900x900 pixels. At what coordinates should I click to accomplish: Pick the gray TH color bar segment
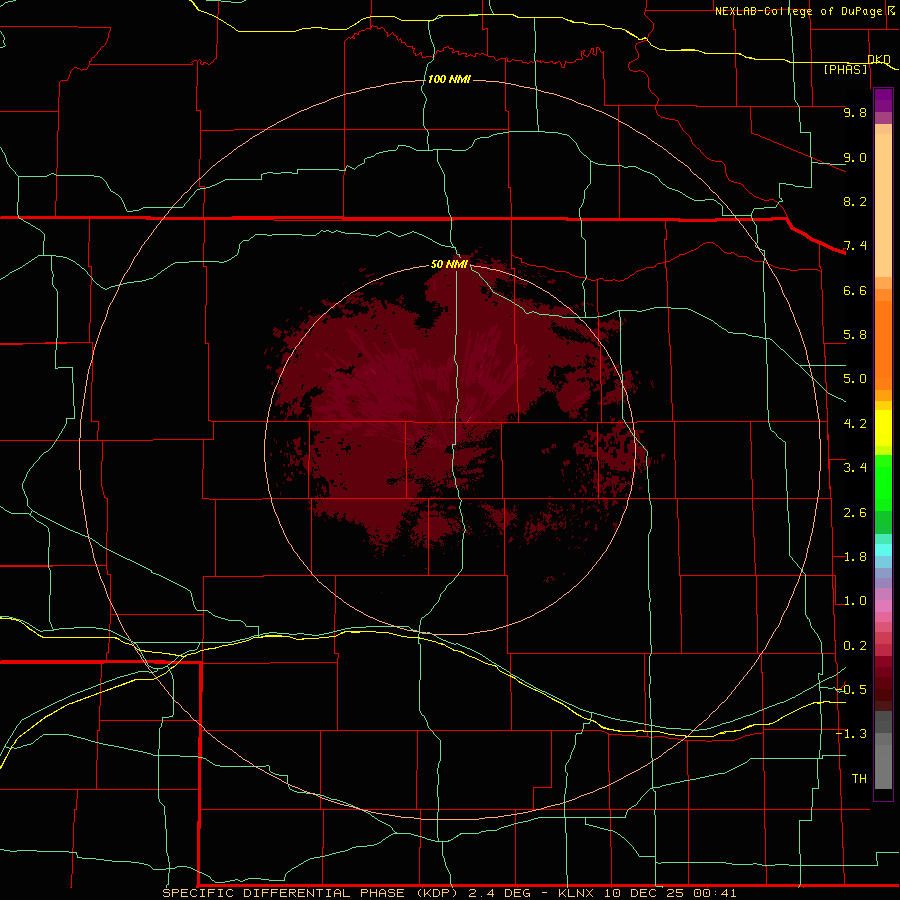click(x=883, y=767)
